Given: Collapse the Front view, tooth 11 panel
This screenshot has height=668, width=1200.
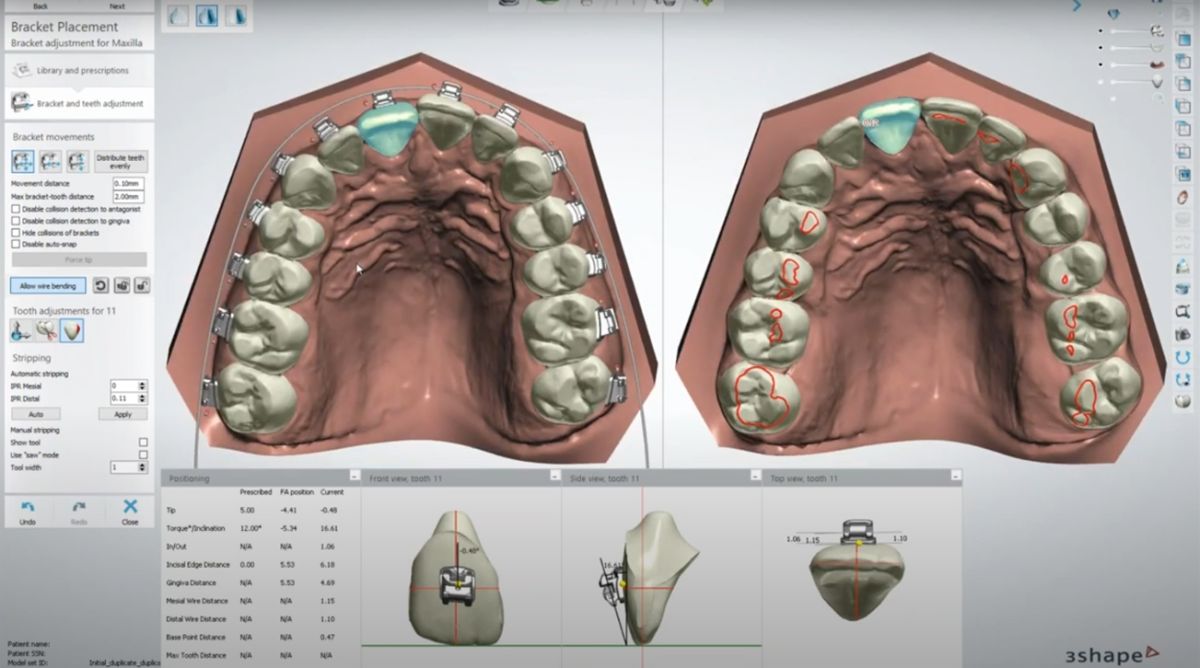Looking at the screenshot, I should pyautogui.click(x=554, y=478).
